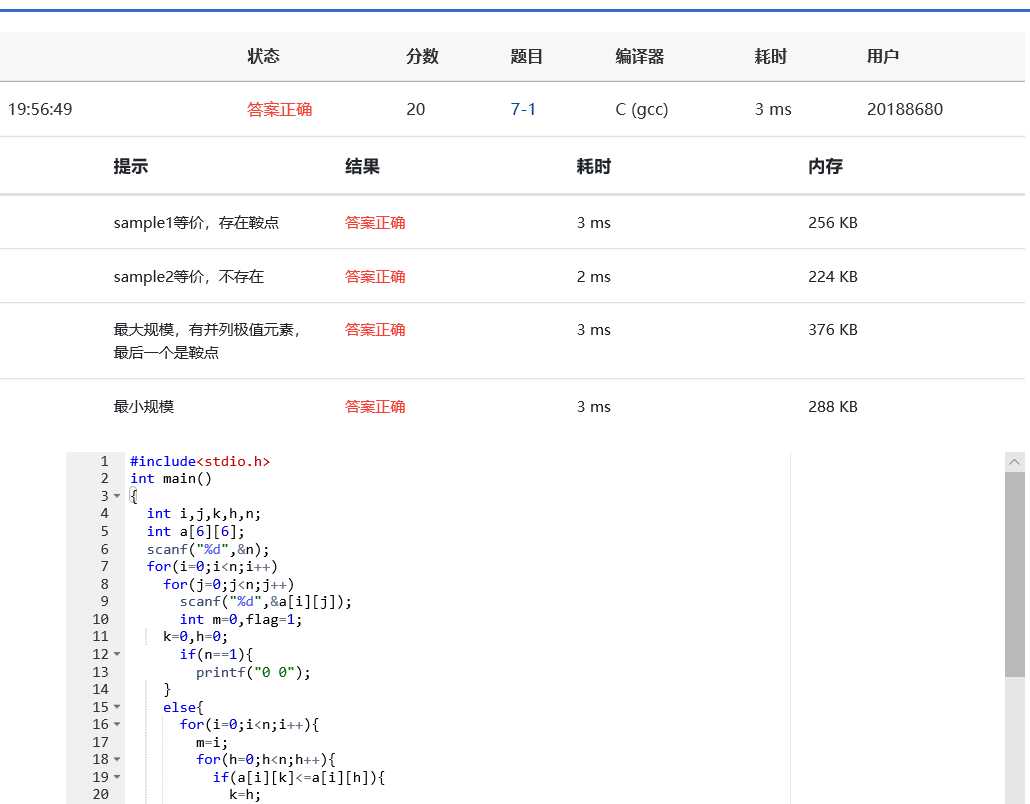
Task: Click memory value 224 KB
Action: [832, 277]
